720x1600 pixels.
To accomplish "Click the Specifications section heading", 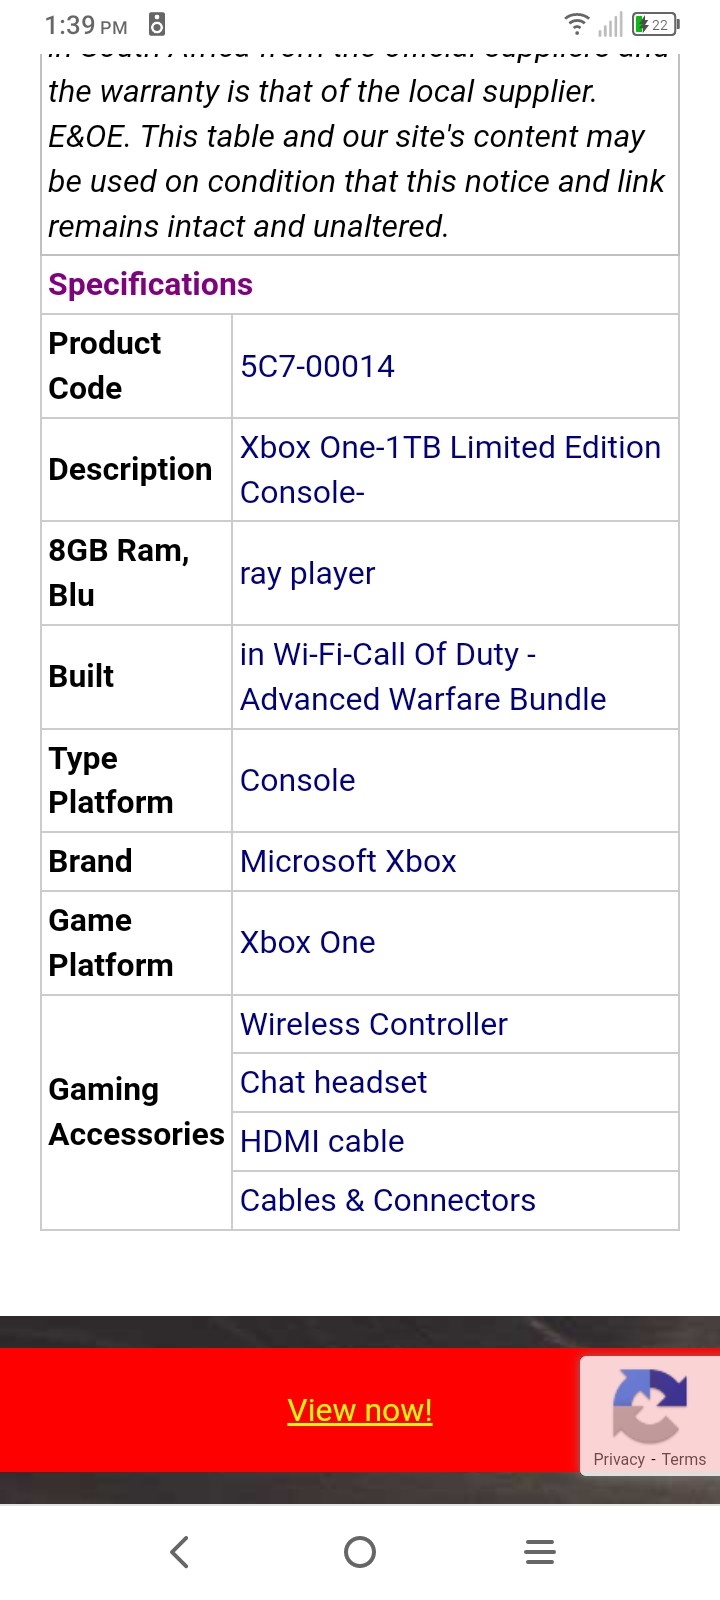I will click(150, 284).
